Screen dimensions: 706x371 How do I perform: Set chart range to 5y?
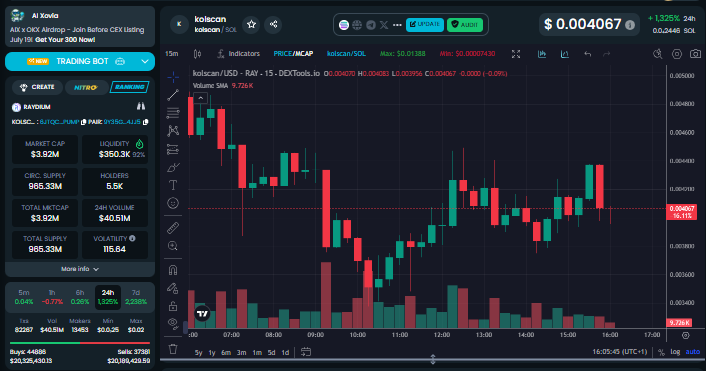pyautogui.click(x=199, y=353)
